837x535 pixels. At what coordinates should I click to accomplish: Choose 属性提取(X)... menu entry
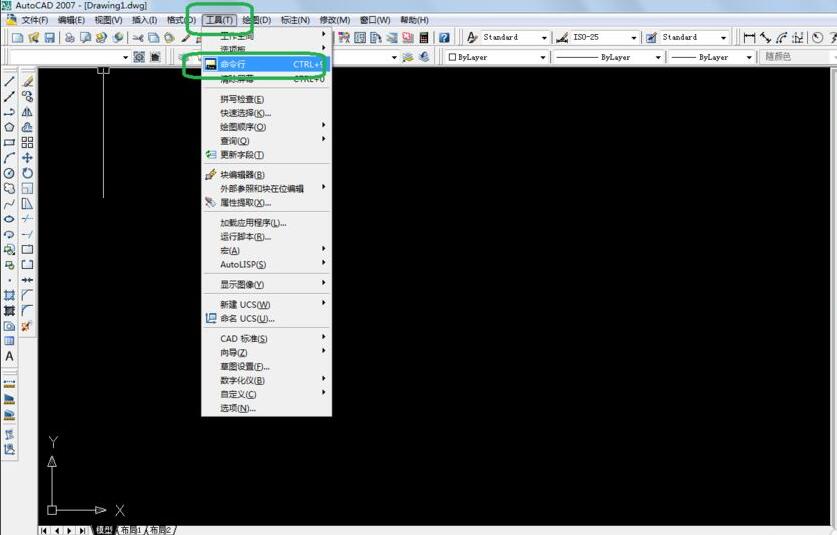tap(266, 203)
